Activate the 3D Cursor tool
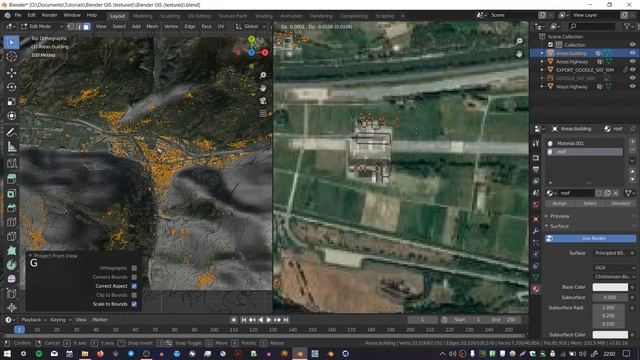 (11, 56)
